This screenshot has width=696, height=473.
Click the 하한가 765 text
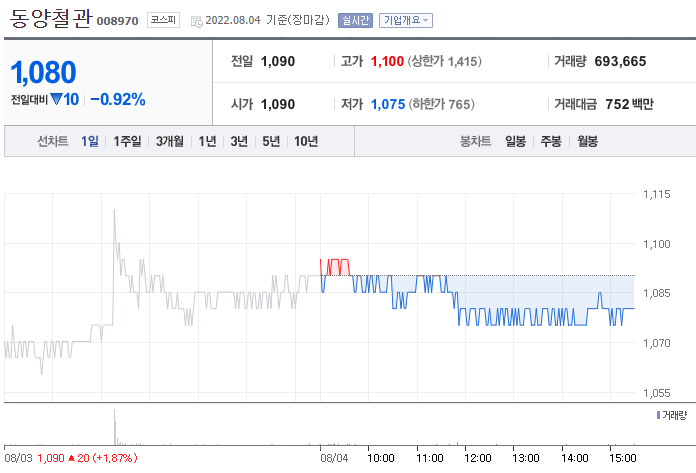442,104
